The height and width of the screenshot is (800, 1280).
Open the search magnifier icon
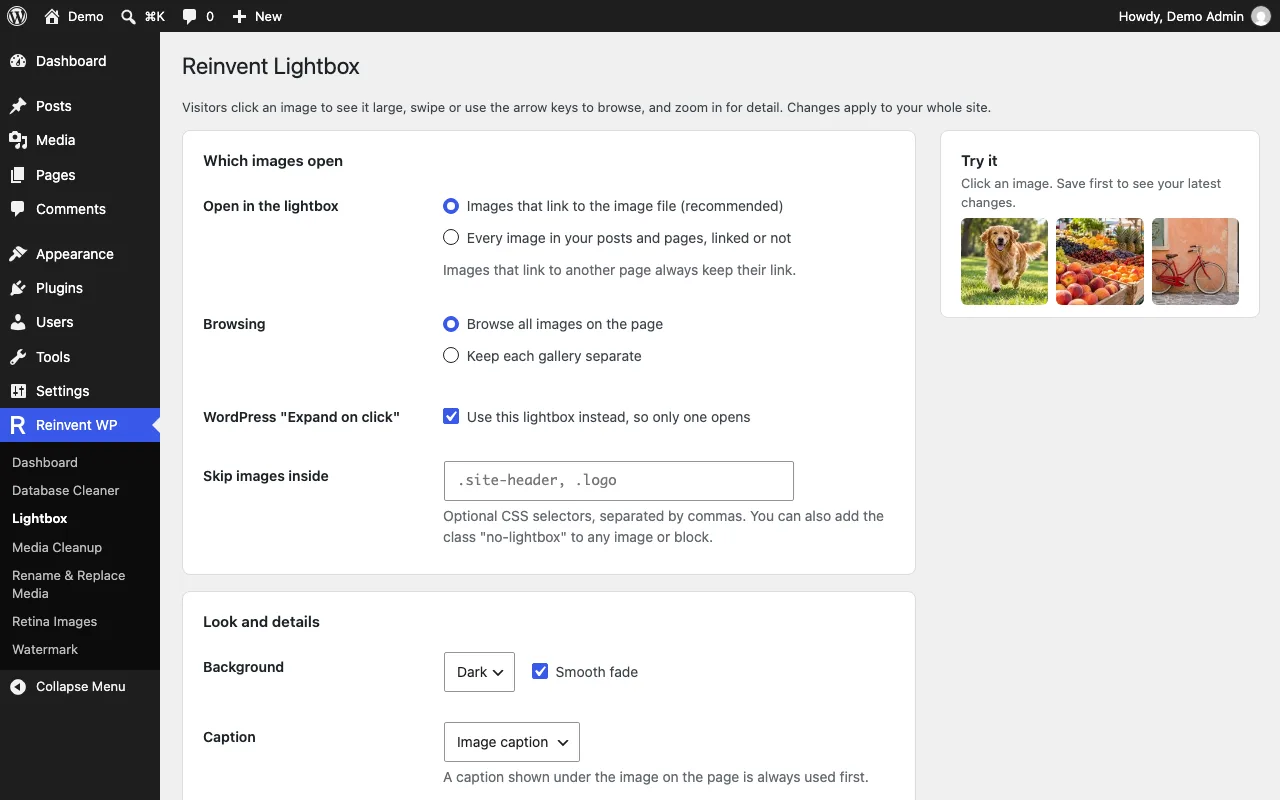point(128,16)
